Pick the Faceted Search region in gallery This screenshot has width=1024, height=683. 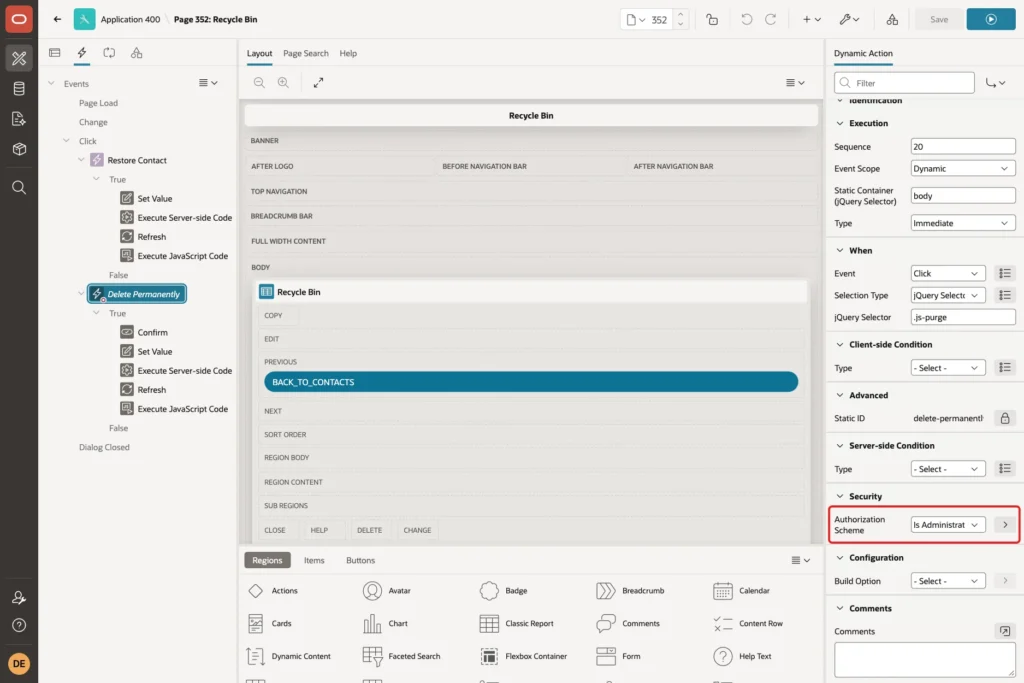click(402, 656)
